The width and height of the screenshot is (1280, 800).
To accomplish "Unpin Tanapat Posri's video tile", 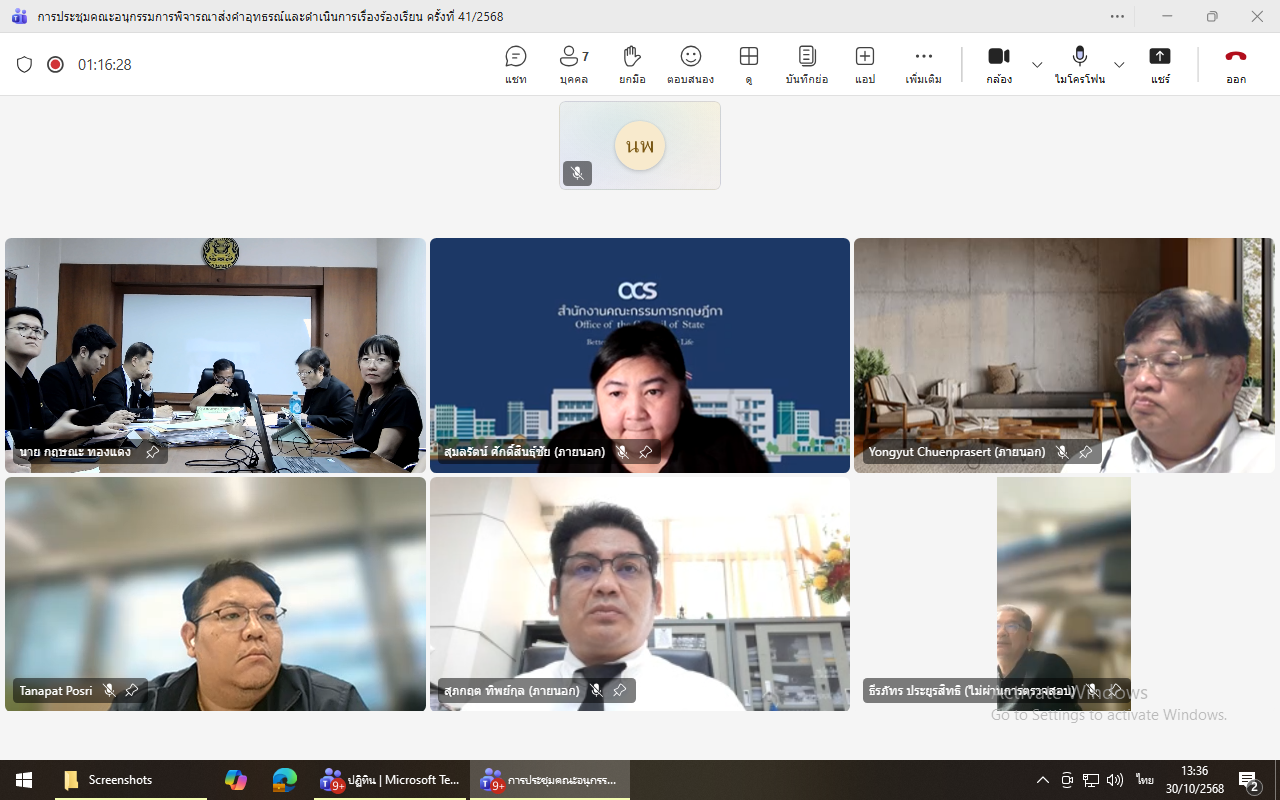I will [132, 691].
